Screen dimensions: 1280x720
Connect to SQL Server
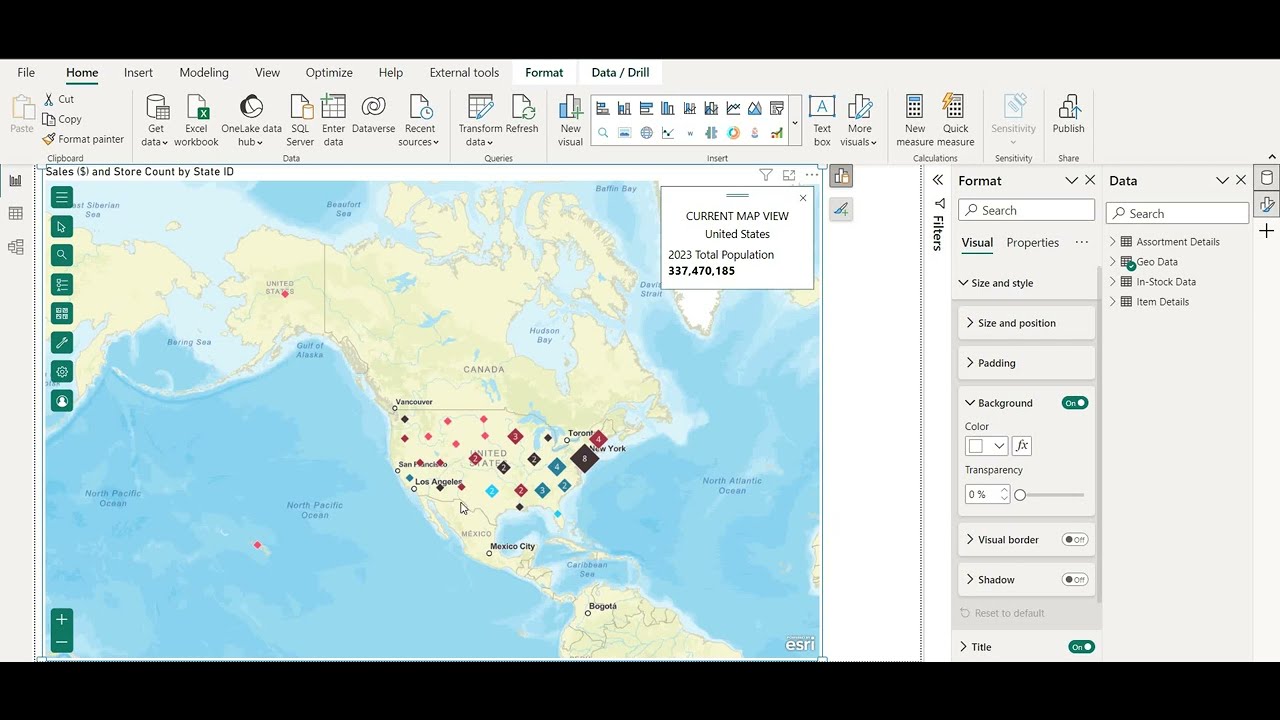[300, 120]
